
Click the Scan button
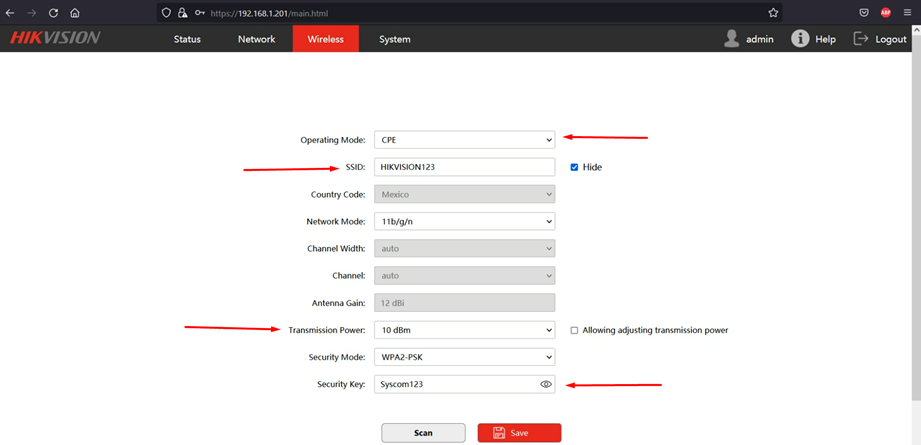[423, 433]
